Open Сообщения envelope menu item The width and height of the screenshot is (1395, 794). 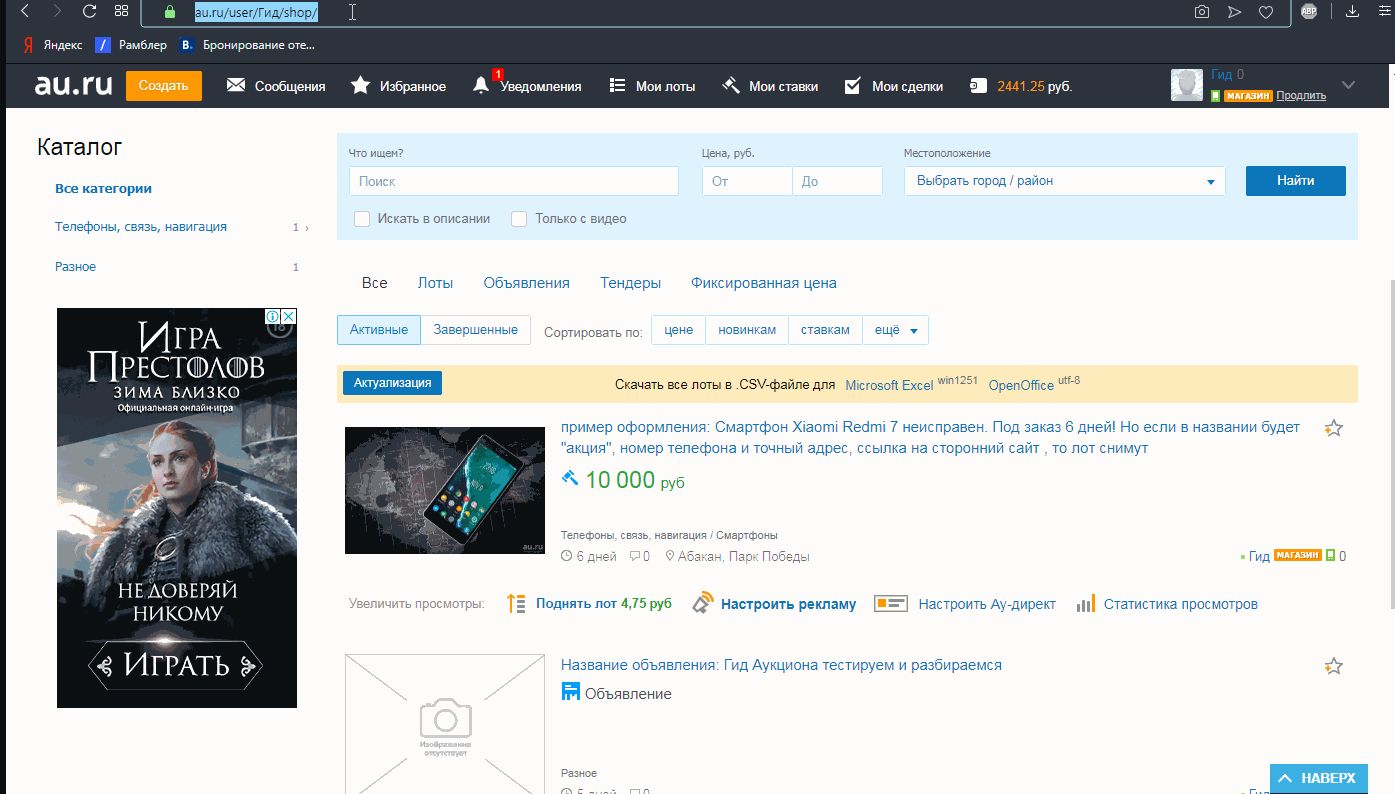(x=276, y=86)
